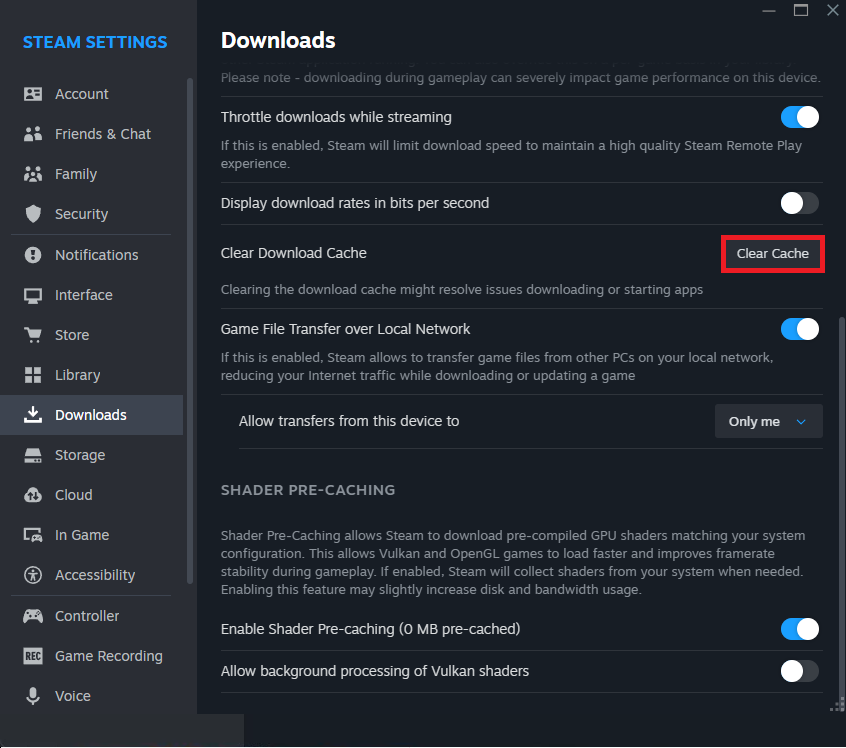Close the Steam Settings window

tap(833, 10)
